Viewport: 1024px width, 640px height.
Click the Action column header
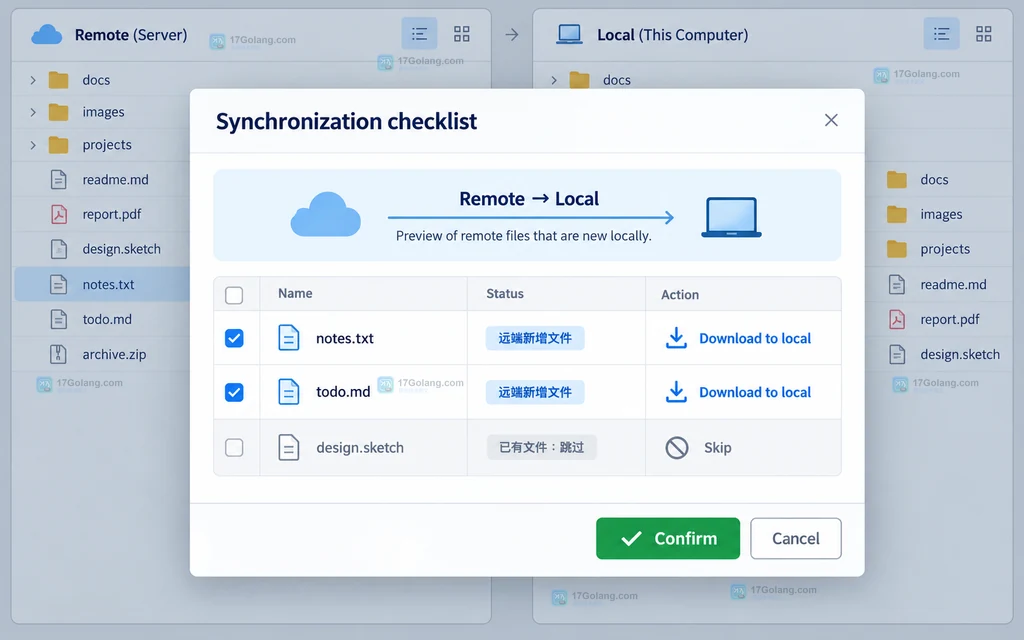point(680,295)
